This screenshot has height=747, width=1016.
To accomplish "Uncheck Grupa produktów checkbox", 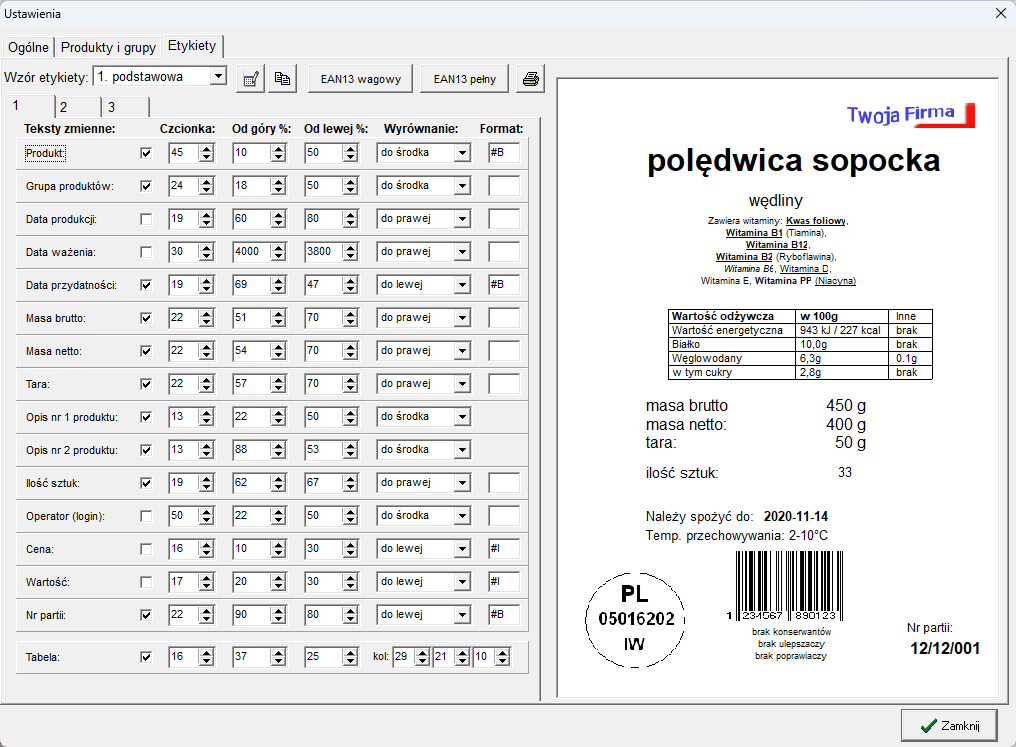I will pyautogui.click(x=146, y=186).
